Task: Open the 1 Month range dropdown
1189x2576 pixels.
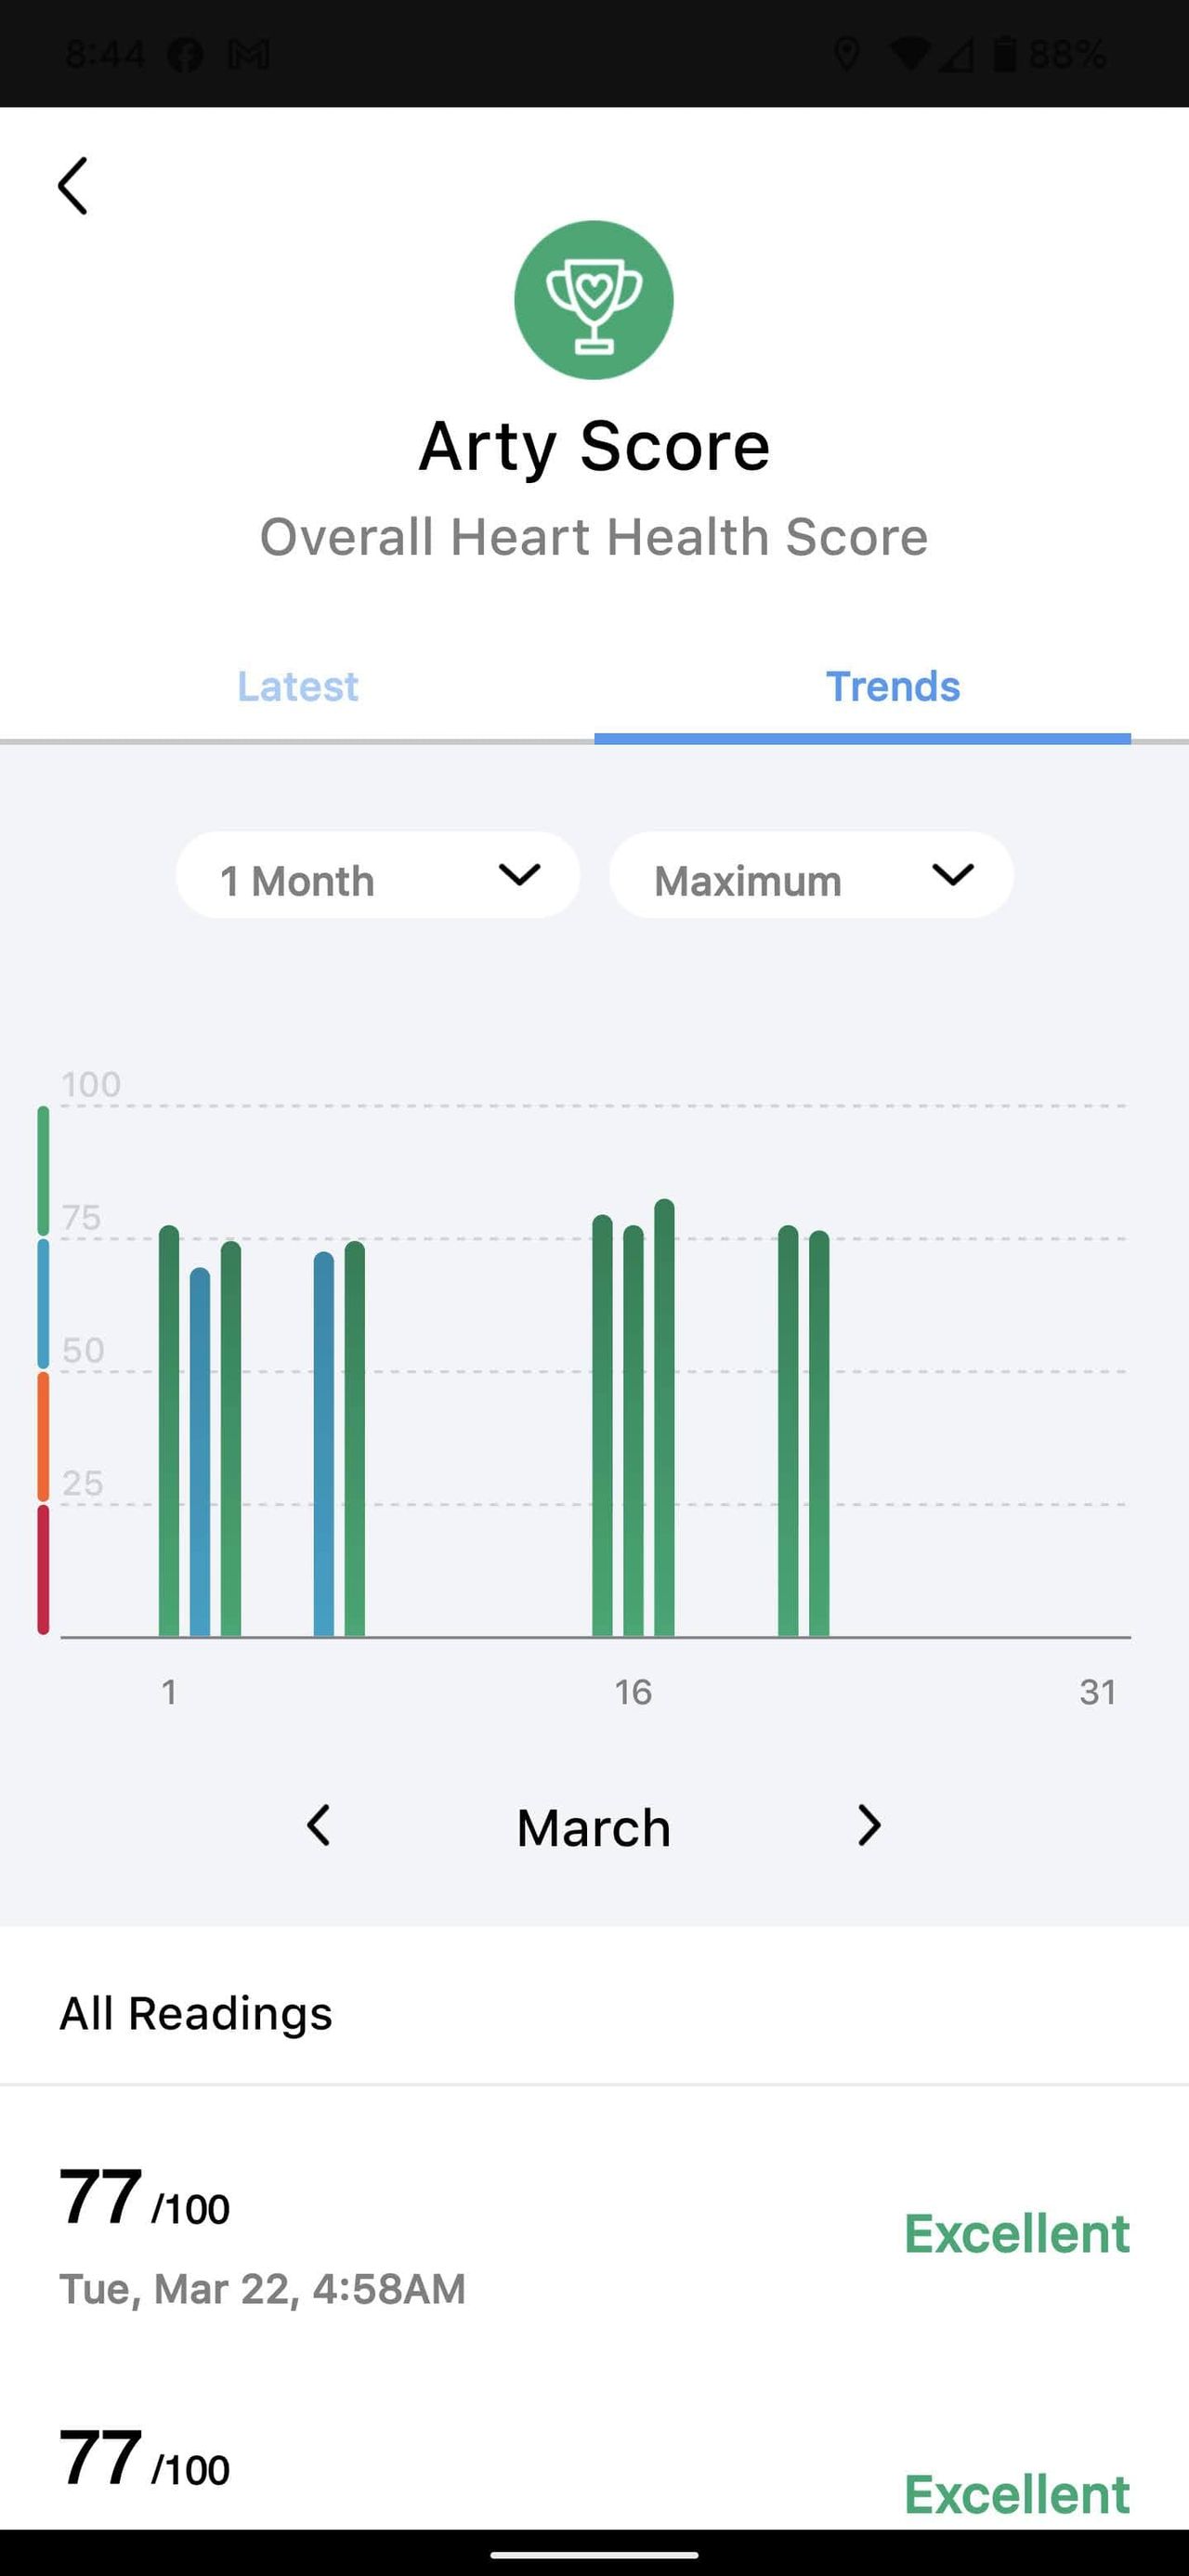Action: 378,875
